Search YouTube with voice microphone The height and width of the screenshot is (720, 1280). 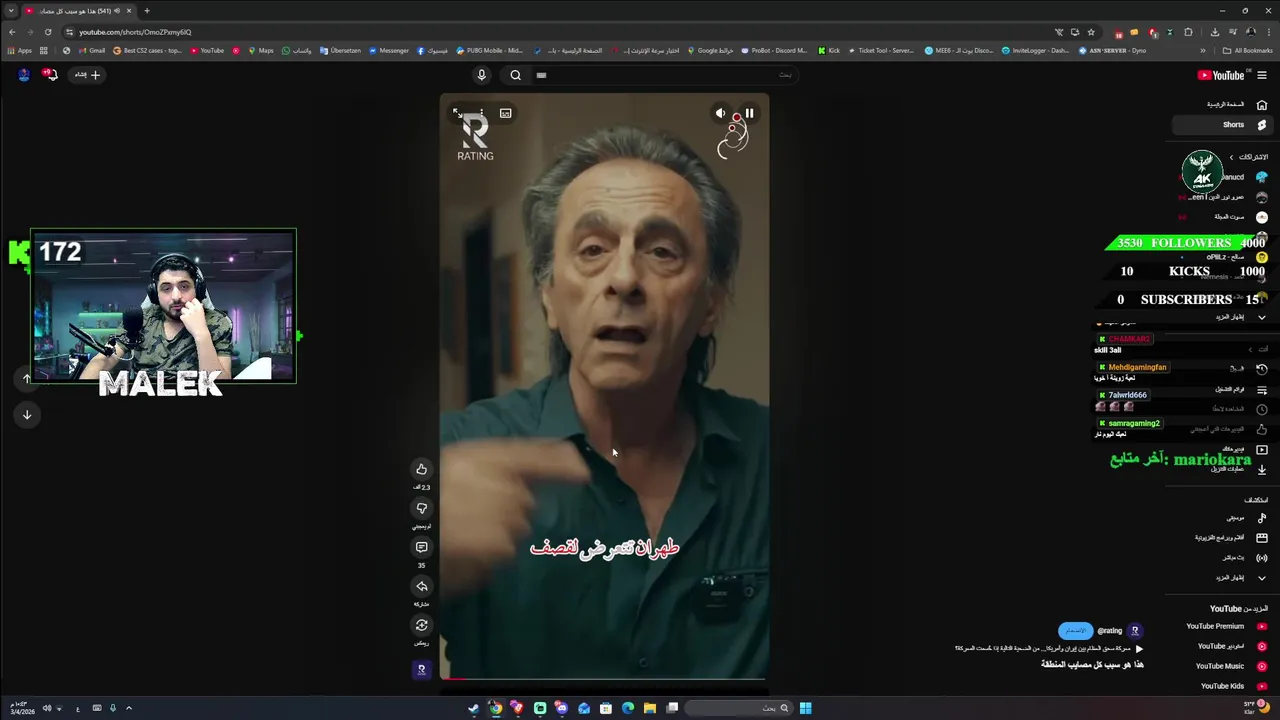481,75
